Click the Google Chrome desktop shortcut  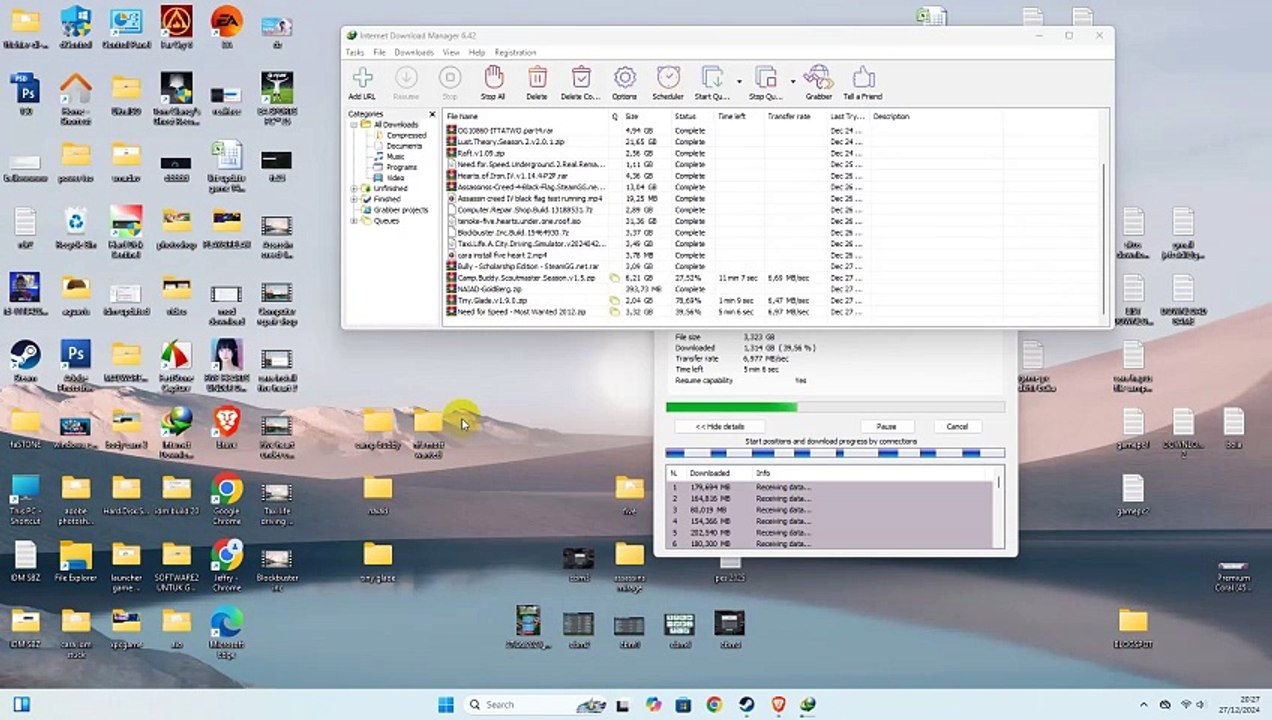click(227, 499)
